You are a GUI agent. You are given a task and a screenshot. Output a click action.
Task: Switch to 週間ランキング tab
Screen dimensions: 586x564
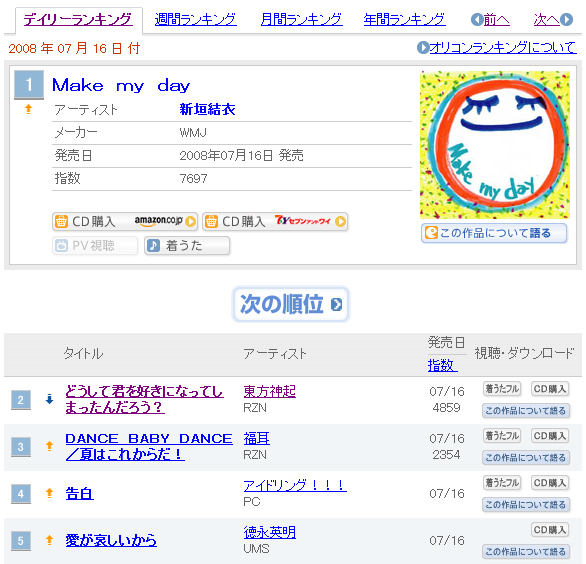[195, 19]
